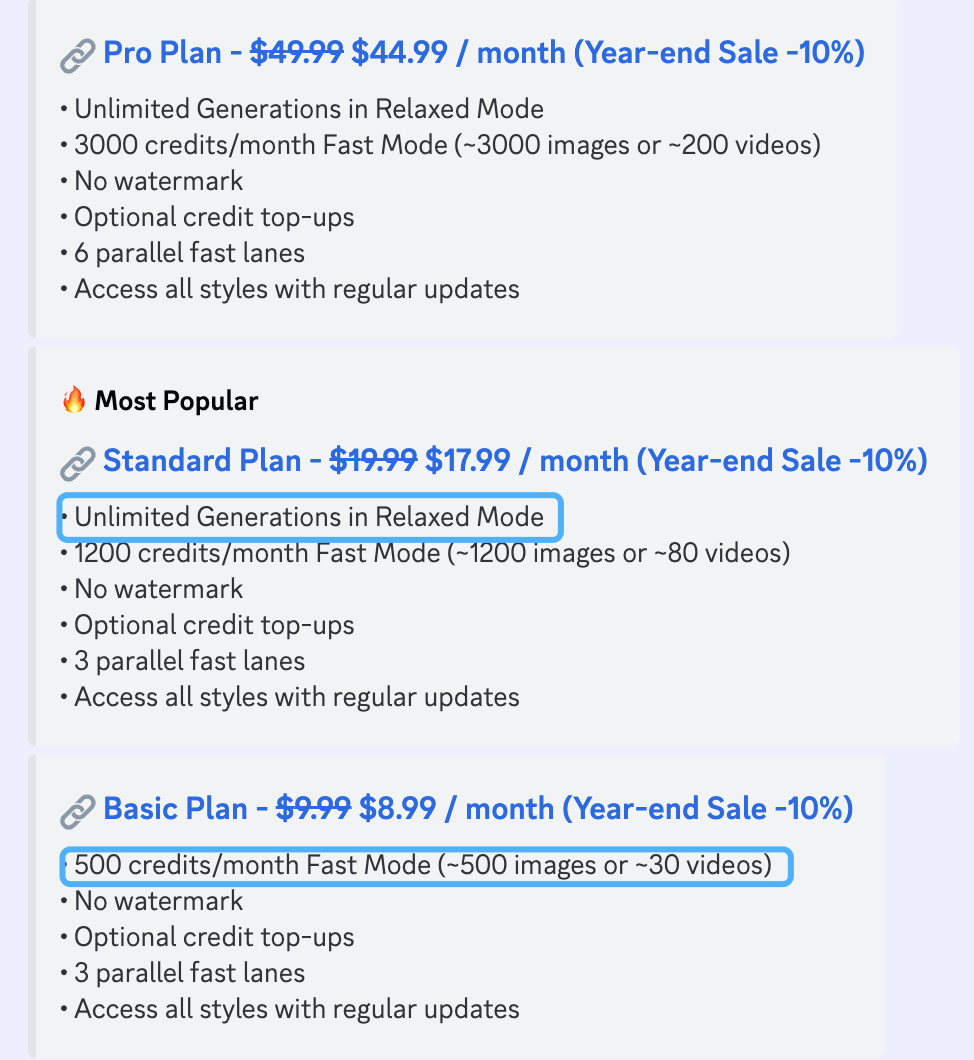Click the Most Popular label
Viewport: 974px width, 1060px height.
(176, 401)
